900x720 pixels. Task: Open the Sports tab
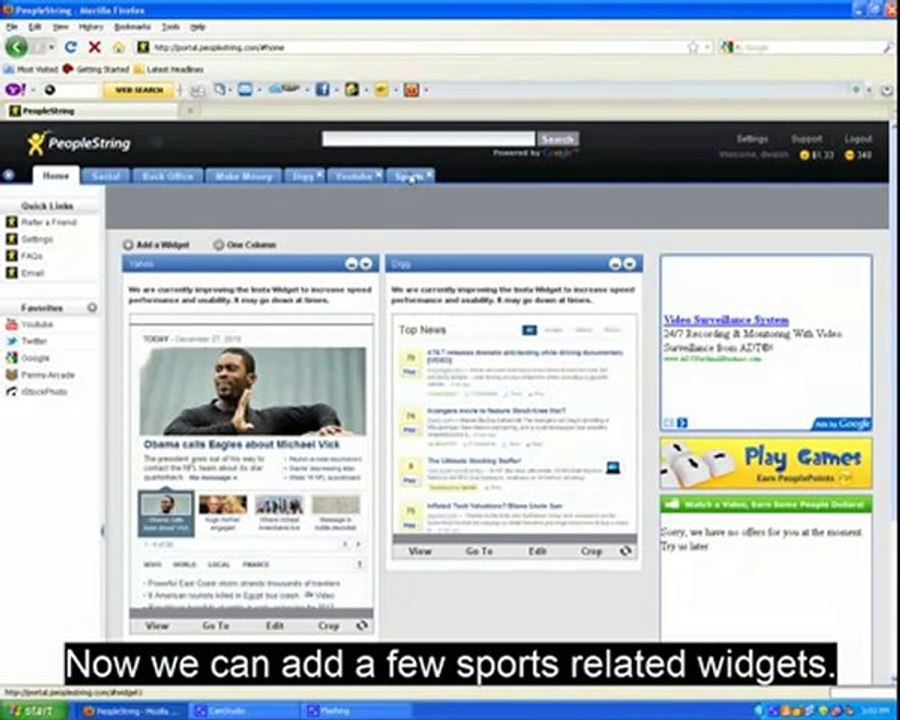coord(408,176)
